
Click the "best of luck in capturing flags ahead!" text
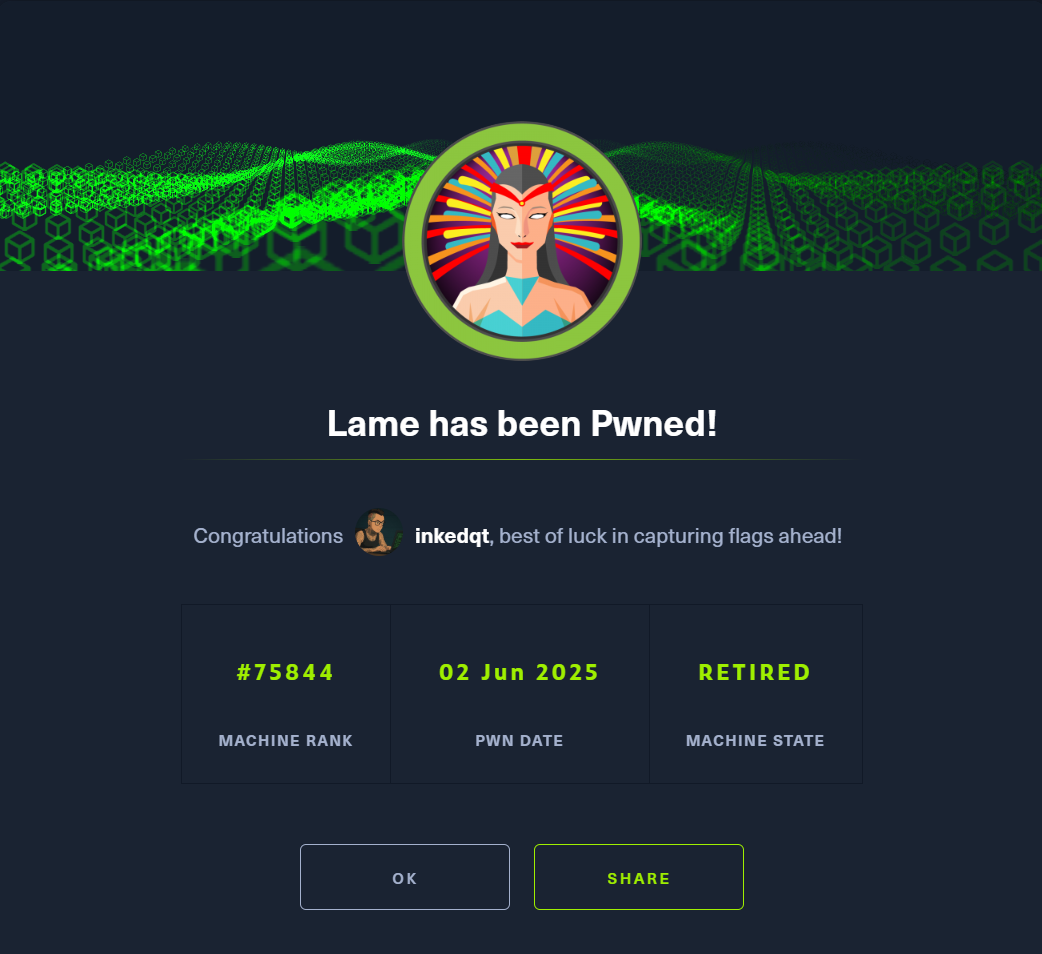click(671, 536)
